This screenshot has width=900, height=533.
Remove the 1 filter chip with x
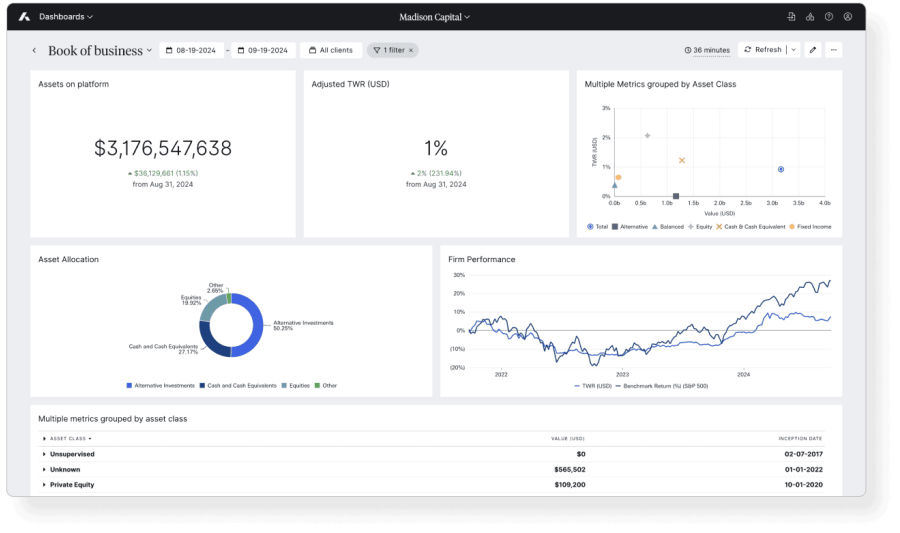click(x=411, y=50)
